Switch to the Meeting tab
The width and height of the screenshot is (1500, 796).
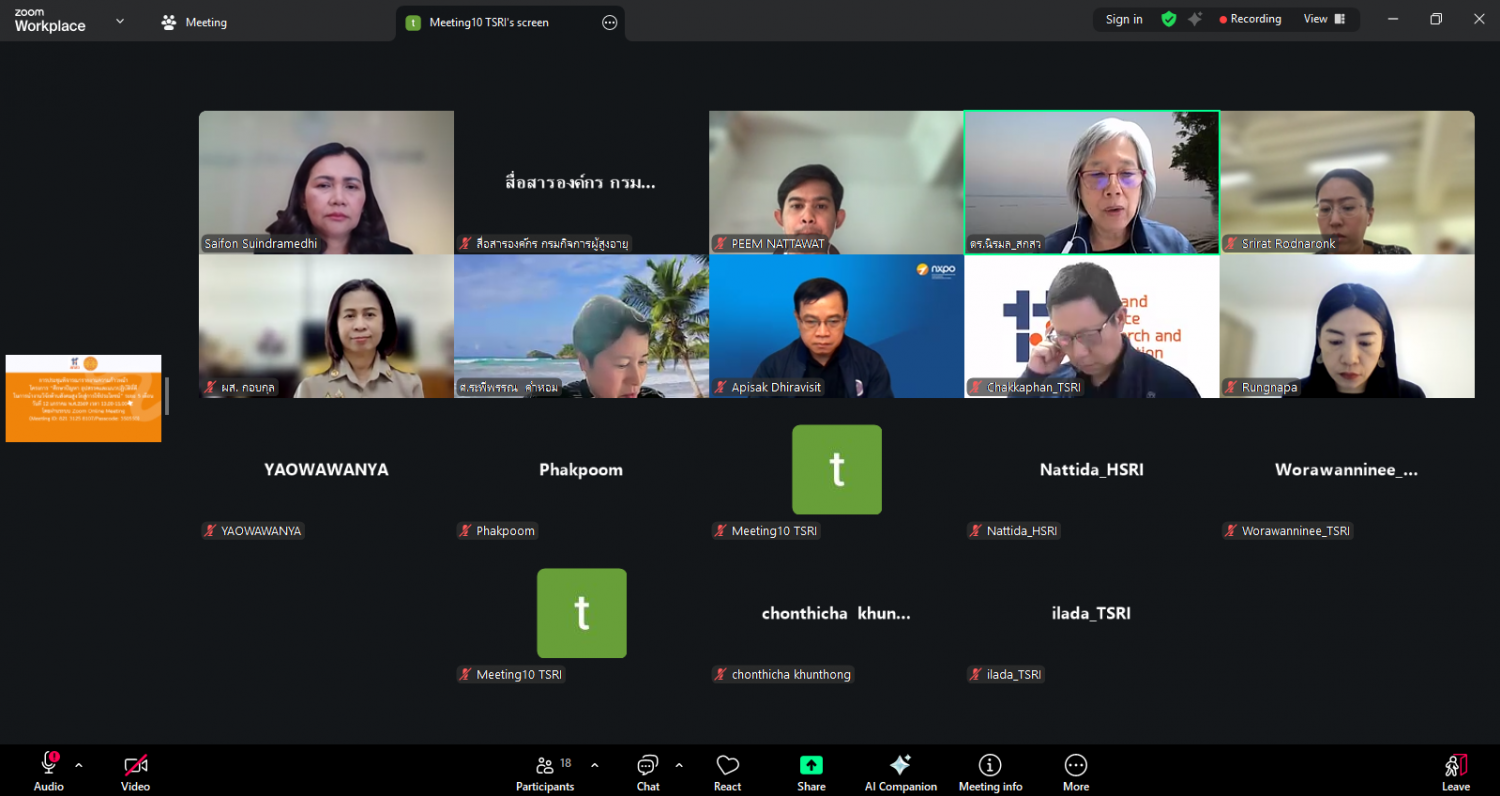(x=195, y=22)
